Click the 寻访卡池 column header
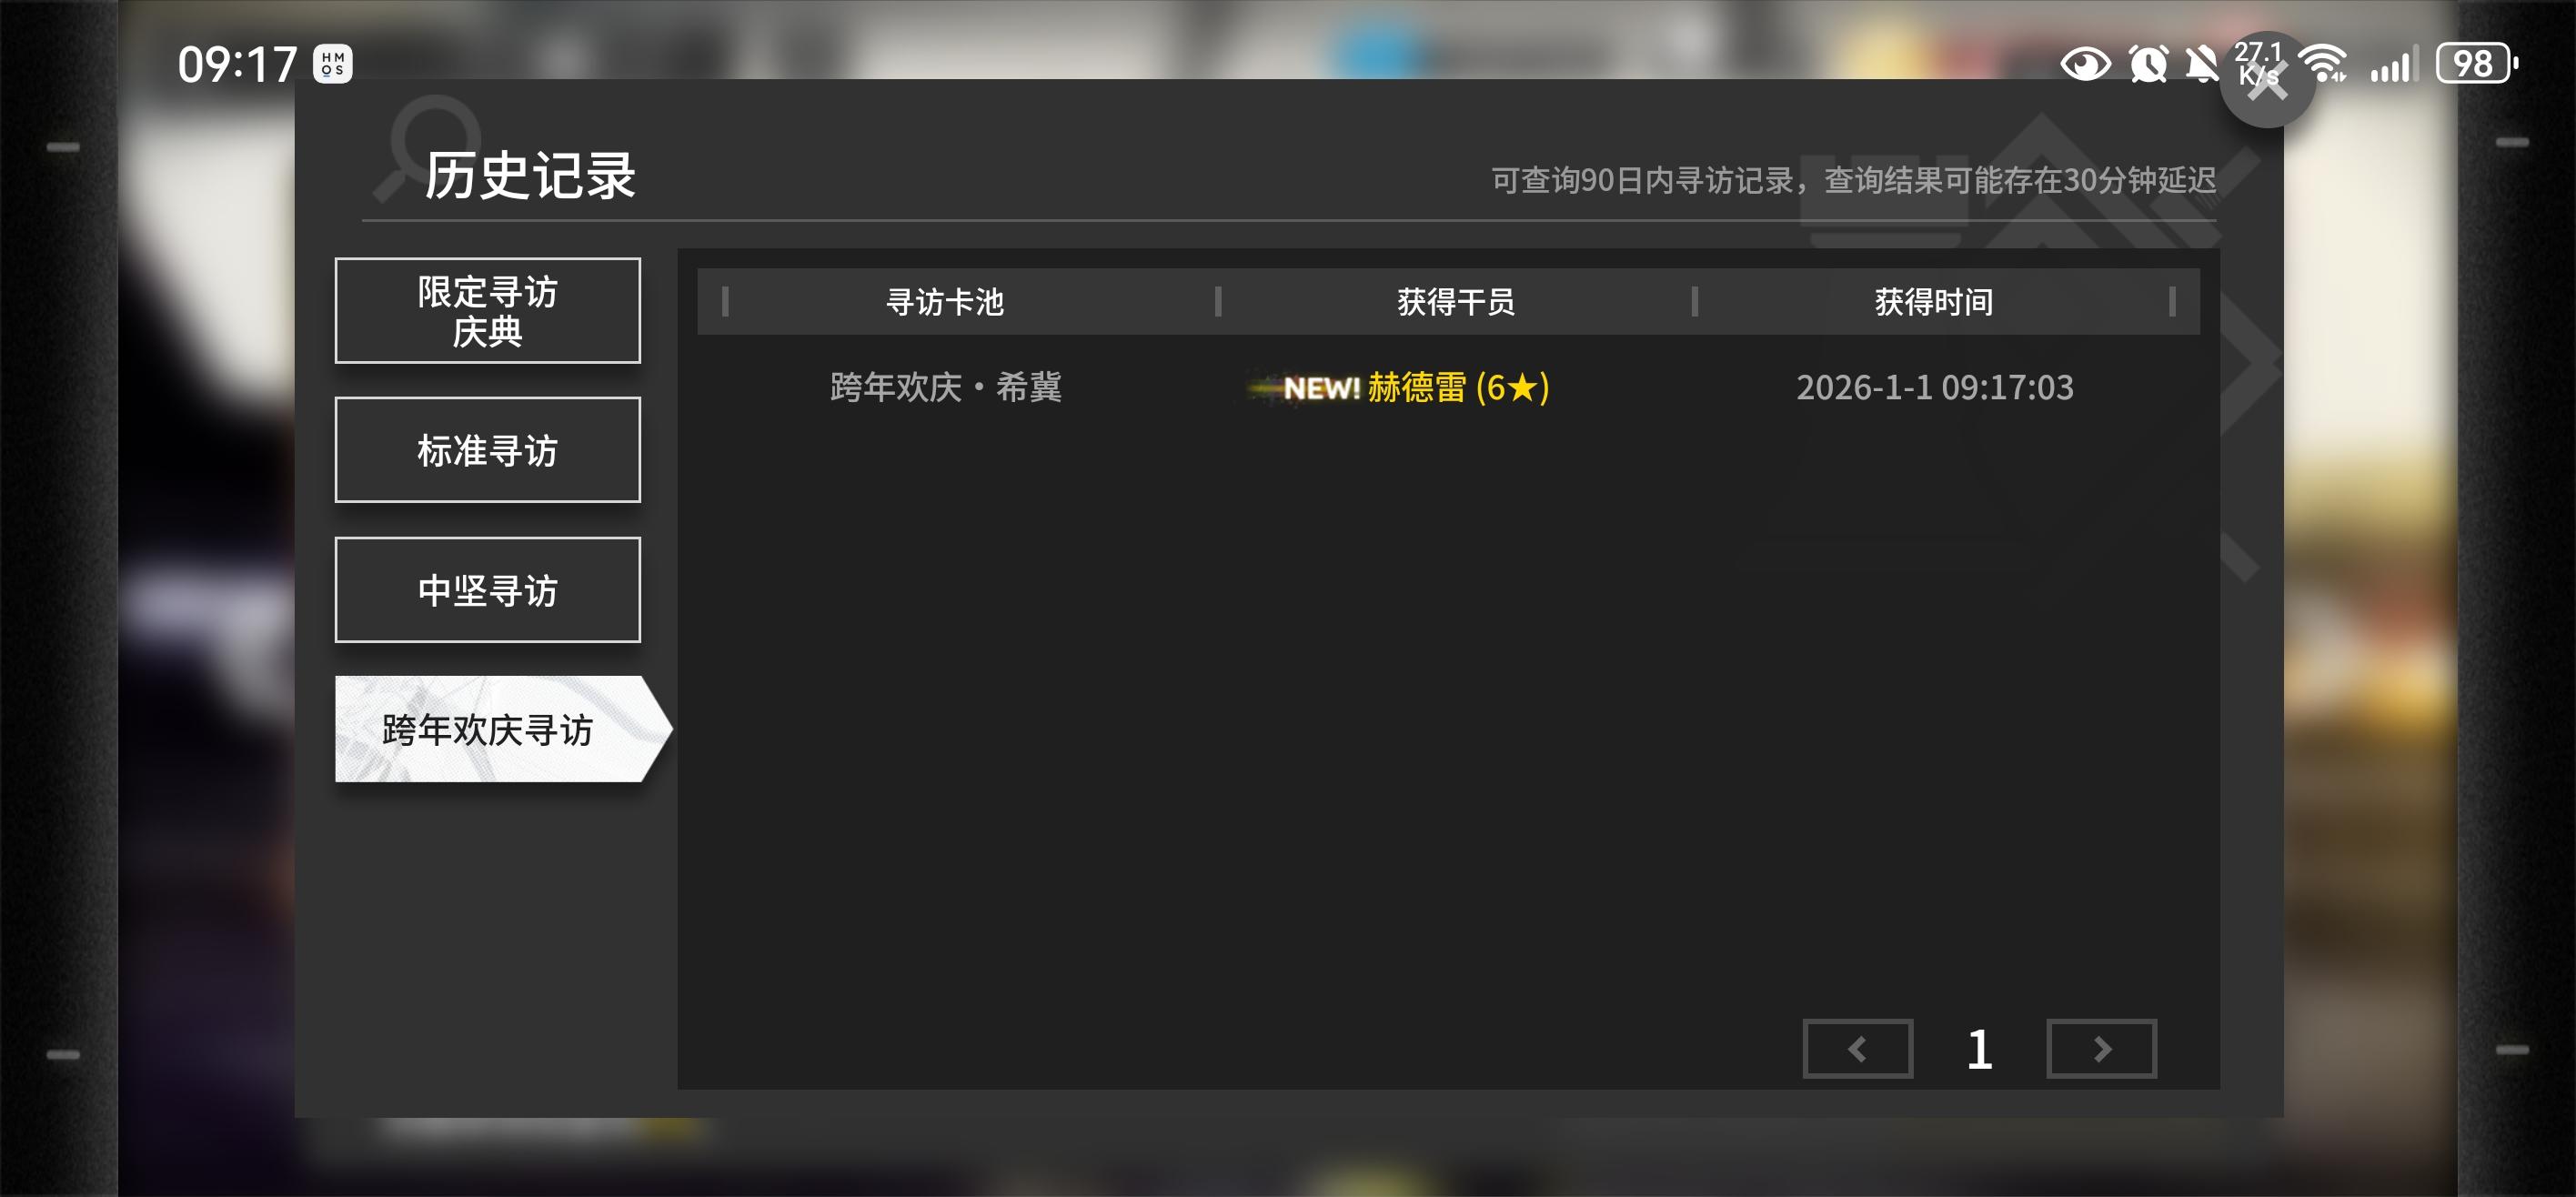2576x1197 pixels. coord(944,301)
